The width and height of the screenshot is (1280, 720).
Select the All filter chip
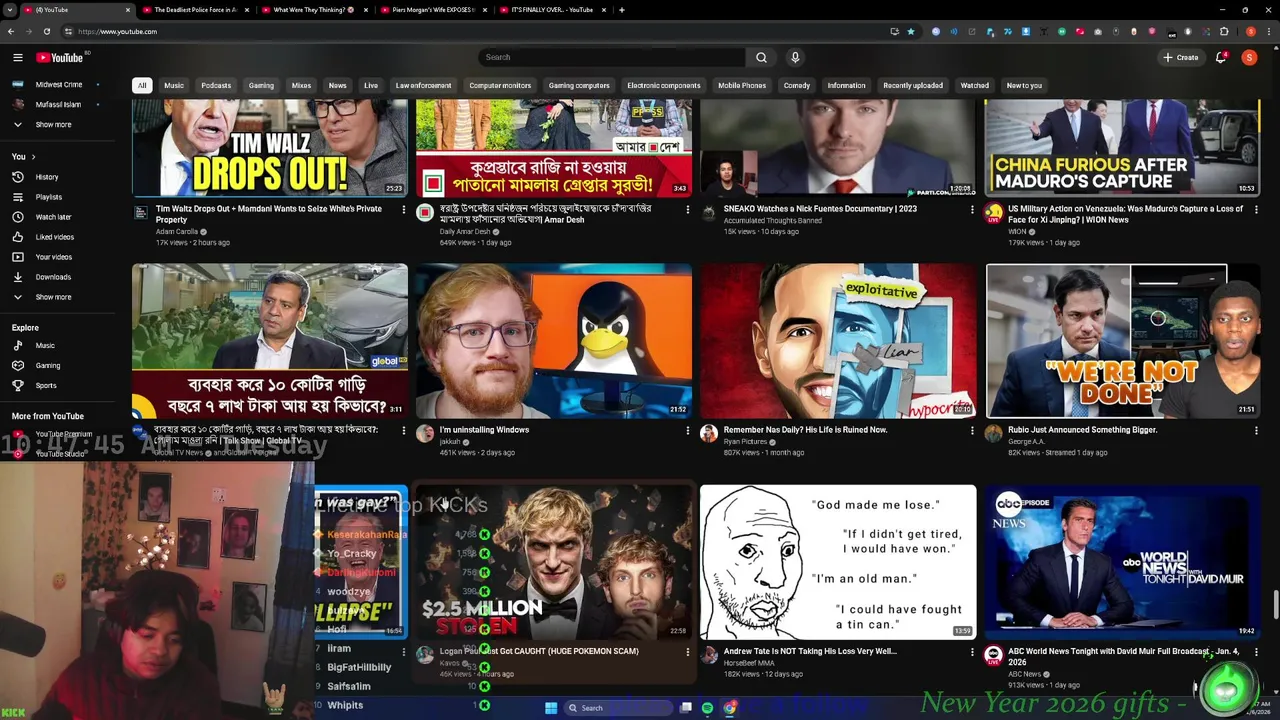pyautogui.click(x=142, y=86)
